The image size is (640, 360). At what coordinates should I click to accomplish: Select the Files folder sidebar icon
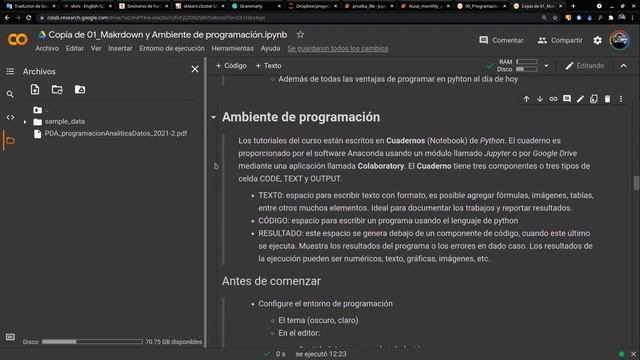tap(10, 141)
